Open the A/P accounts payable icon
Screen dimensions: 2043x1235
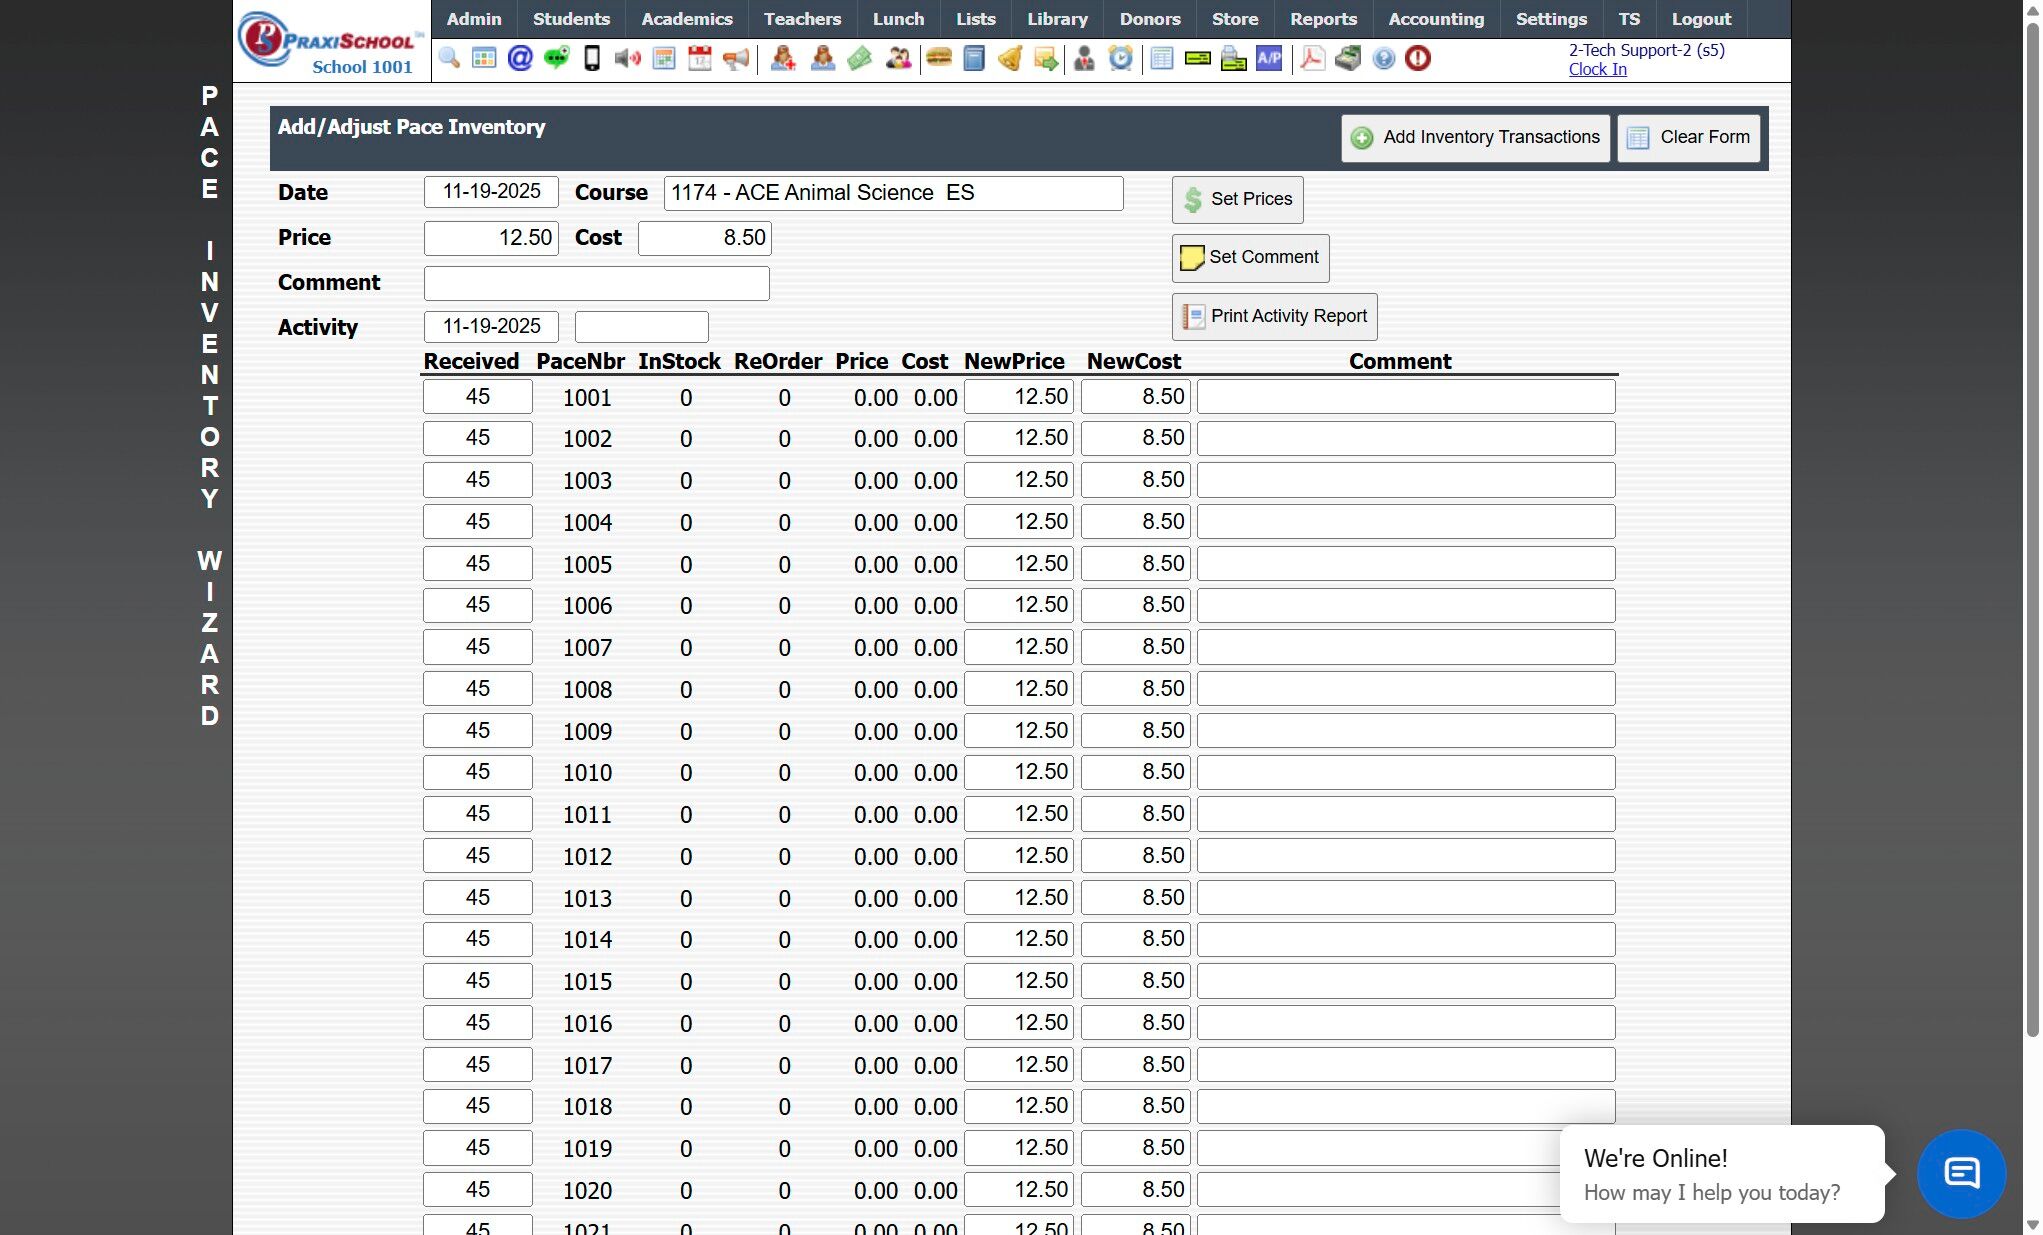pos(1269,59)
